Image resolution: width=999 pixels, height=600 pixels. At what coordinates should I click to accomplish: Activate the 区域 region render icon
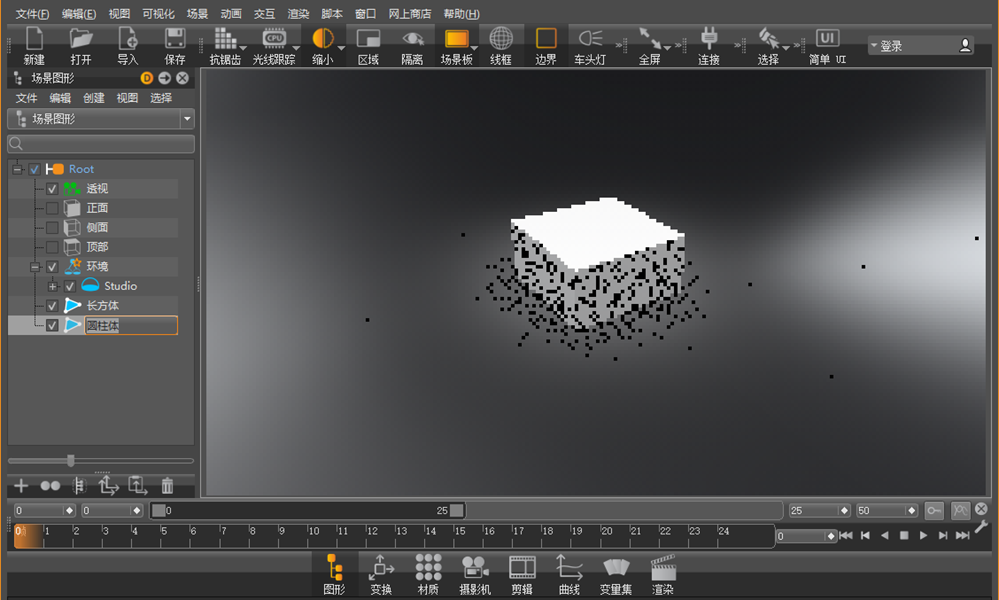pyautogui.click(x=368, y=39)
